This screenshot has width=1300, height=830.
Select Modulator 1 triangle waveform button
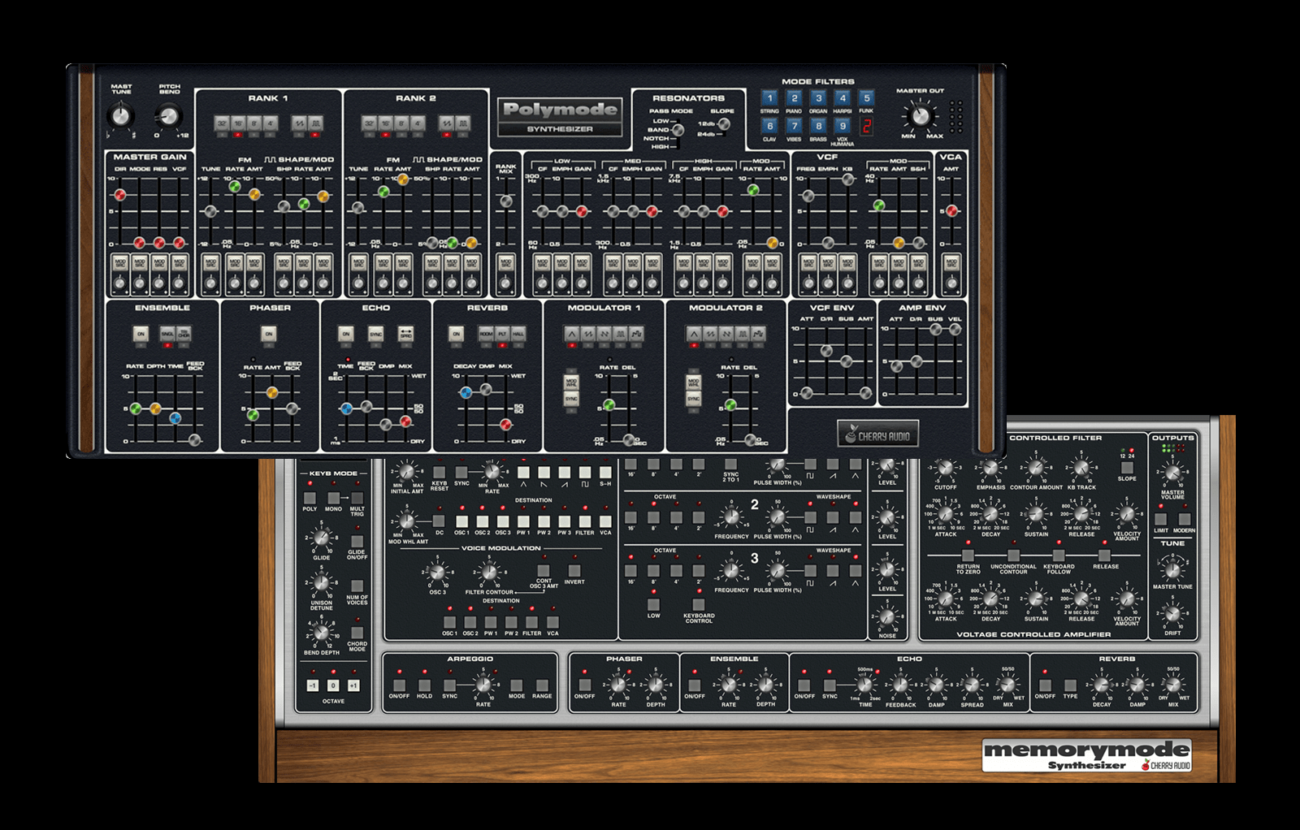pos(572,333)
